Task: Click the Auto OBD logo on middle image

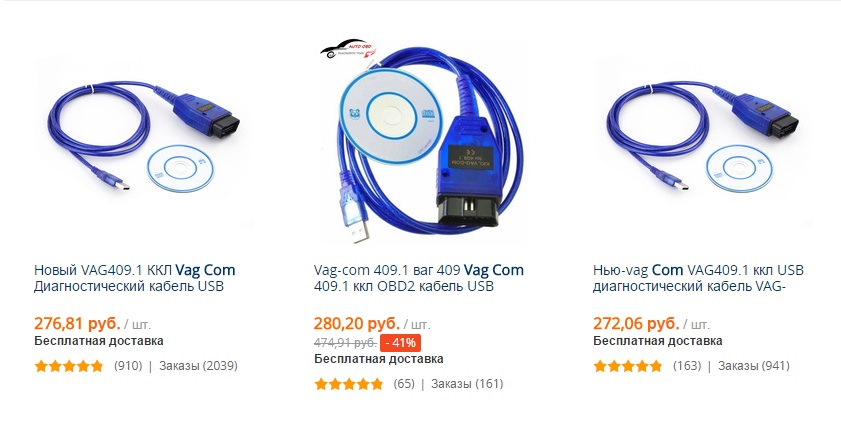Action: coord(349,49)
